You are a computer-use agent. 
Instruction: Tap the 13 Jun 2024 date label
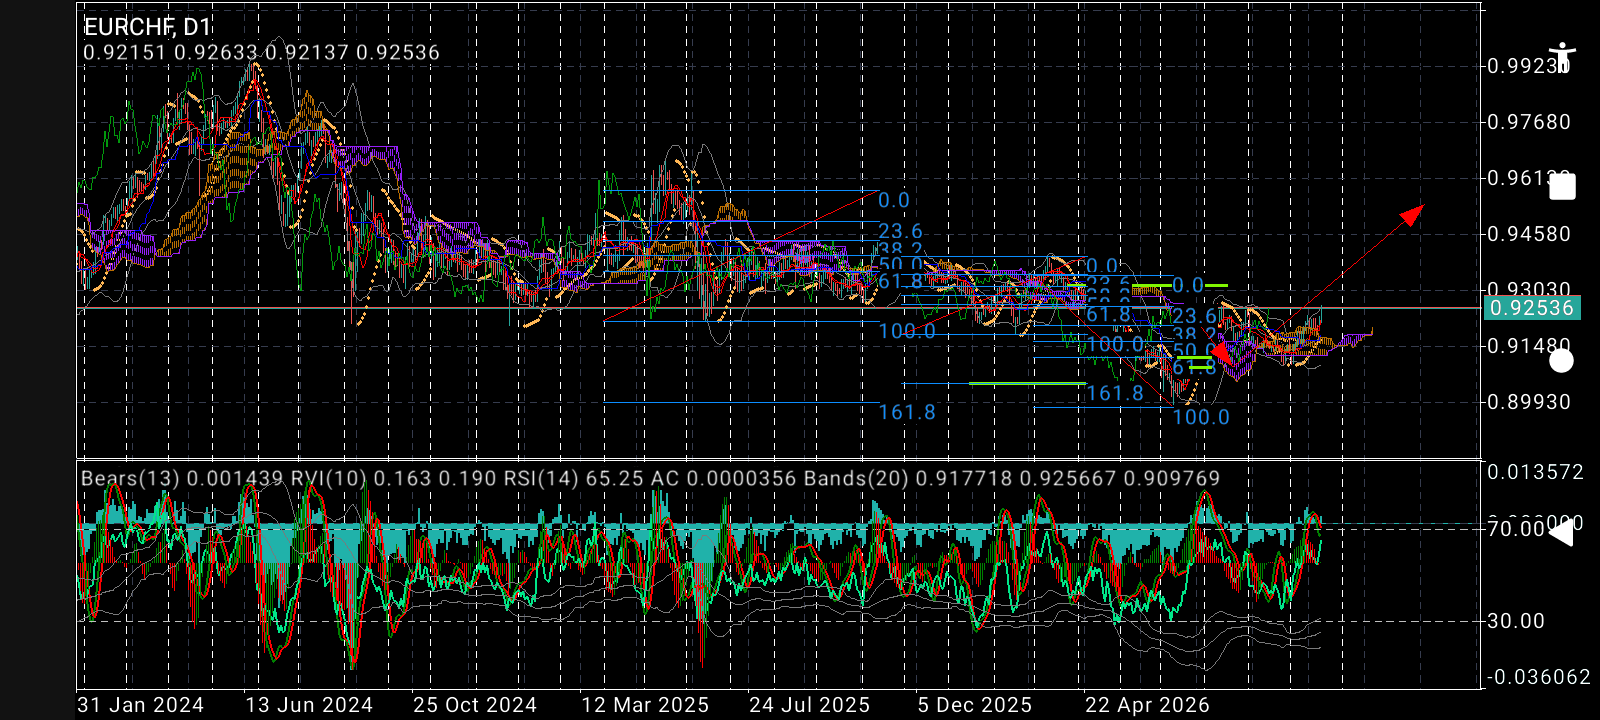click(309, 705)
